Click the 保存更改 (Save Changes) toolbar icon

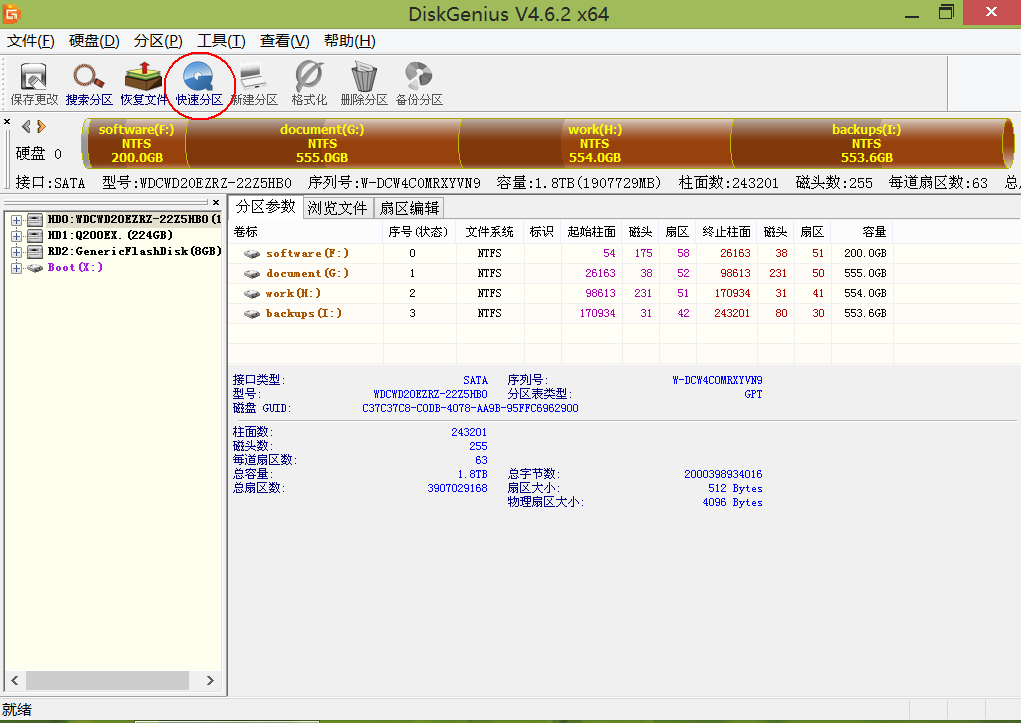pyautogui.click(x=34, y=83)
